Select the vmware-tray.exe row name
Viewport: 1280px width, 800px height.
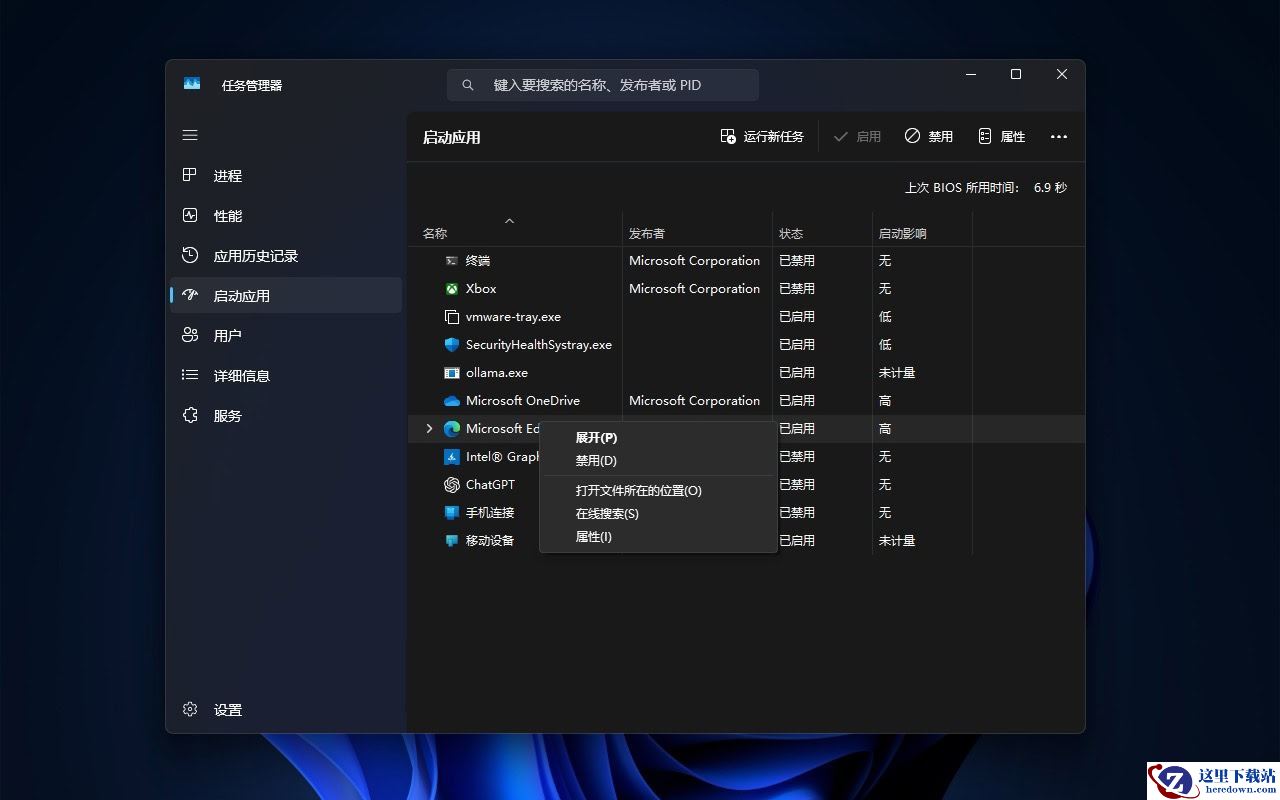[x=513, y=316]
